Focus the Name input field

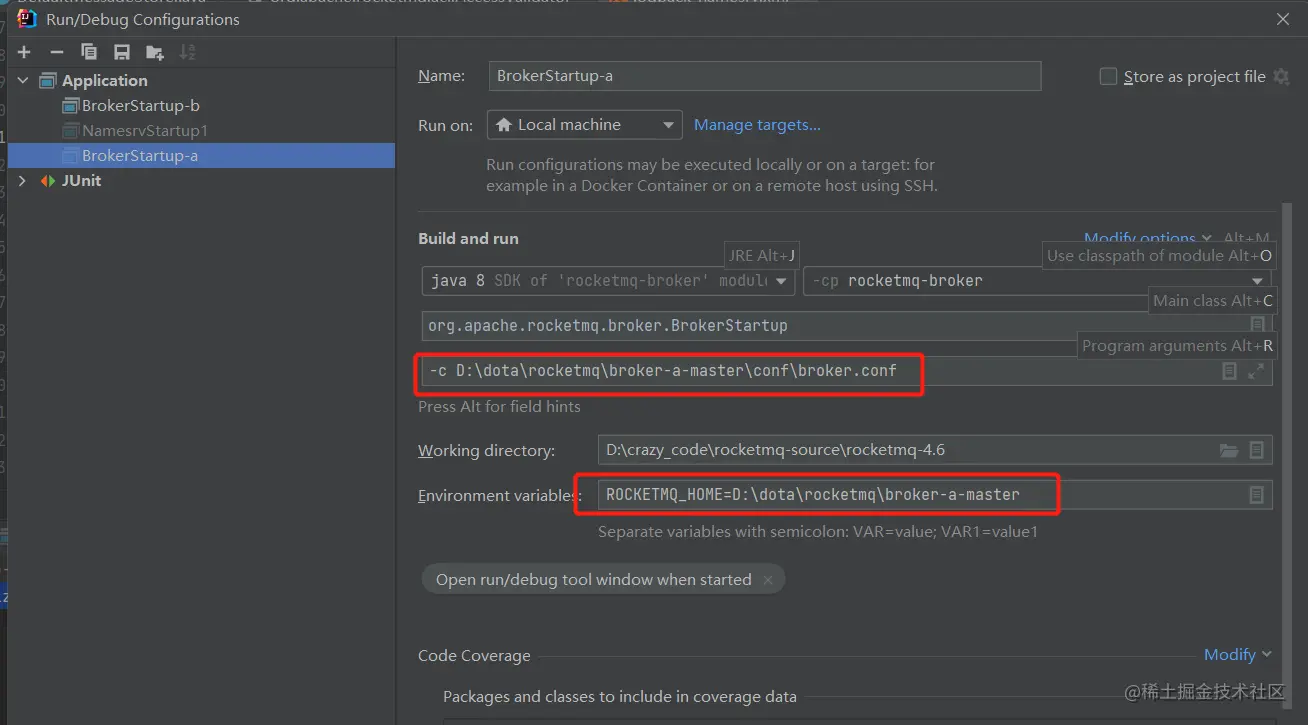point(765,76)
